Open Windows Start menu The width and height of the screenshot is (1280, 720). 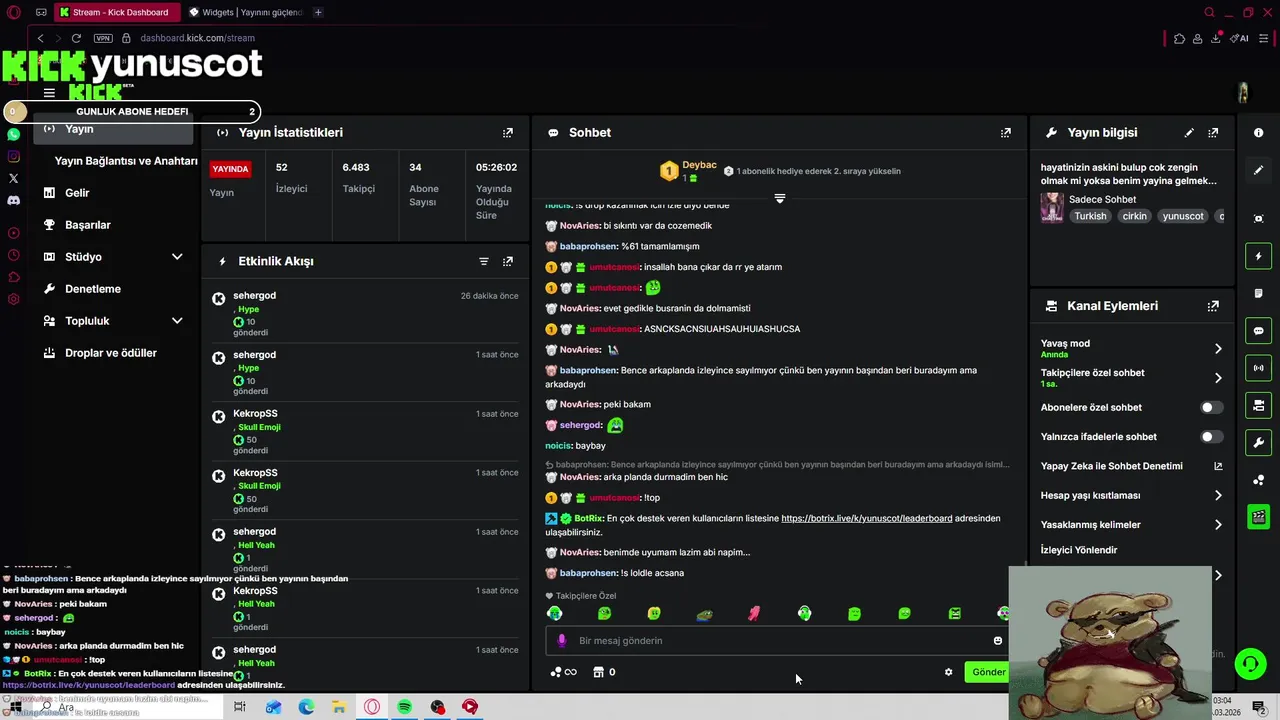16,707
